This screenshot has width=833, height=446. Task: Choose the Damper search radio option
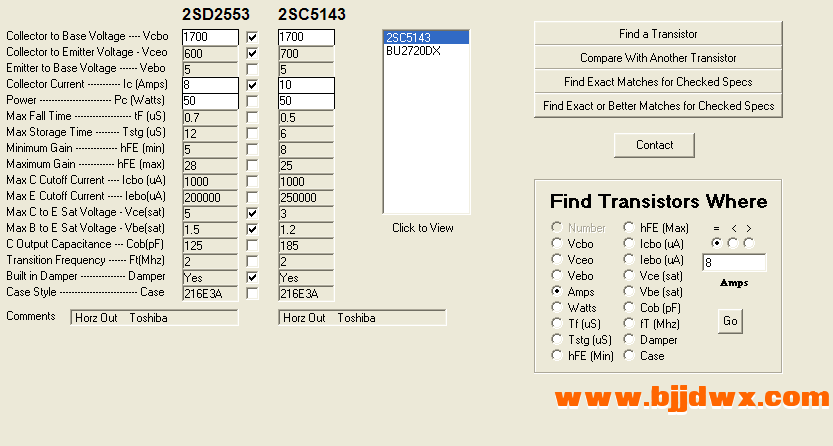(629, 340)
